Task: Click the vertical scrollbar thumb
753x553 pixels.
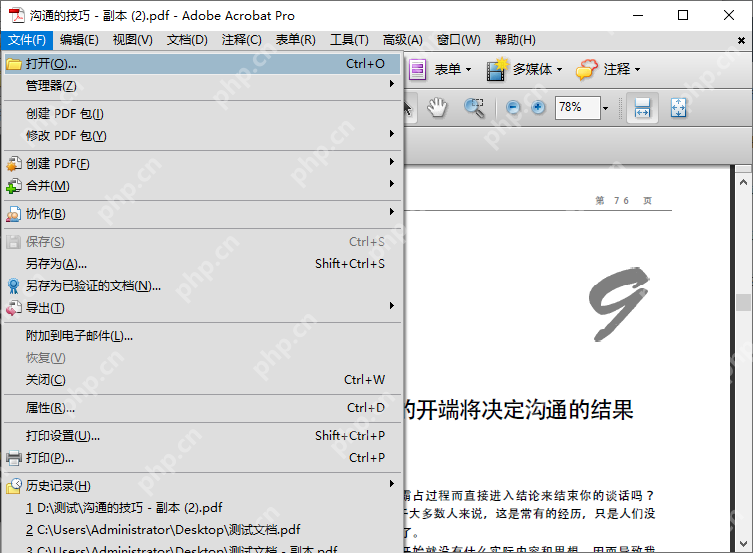Action: [x=743, y=302]
